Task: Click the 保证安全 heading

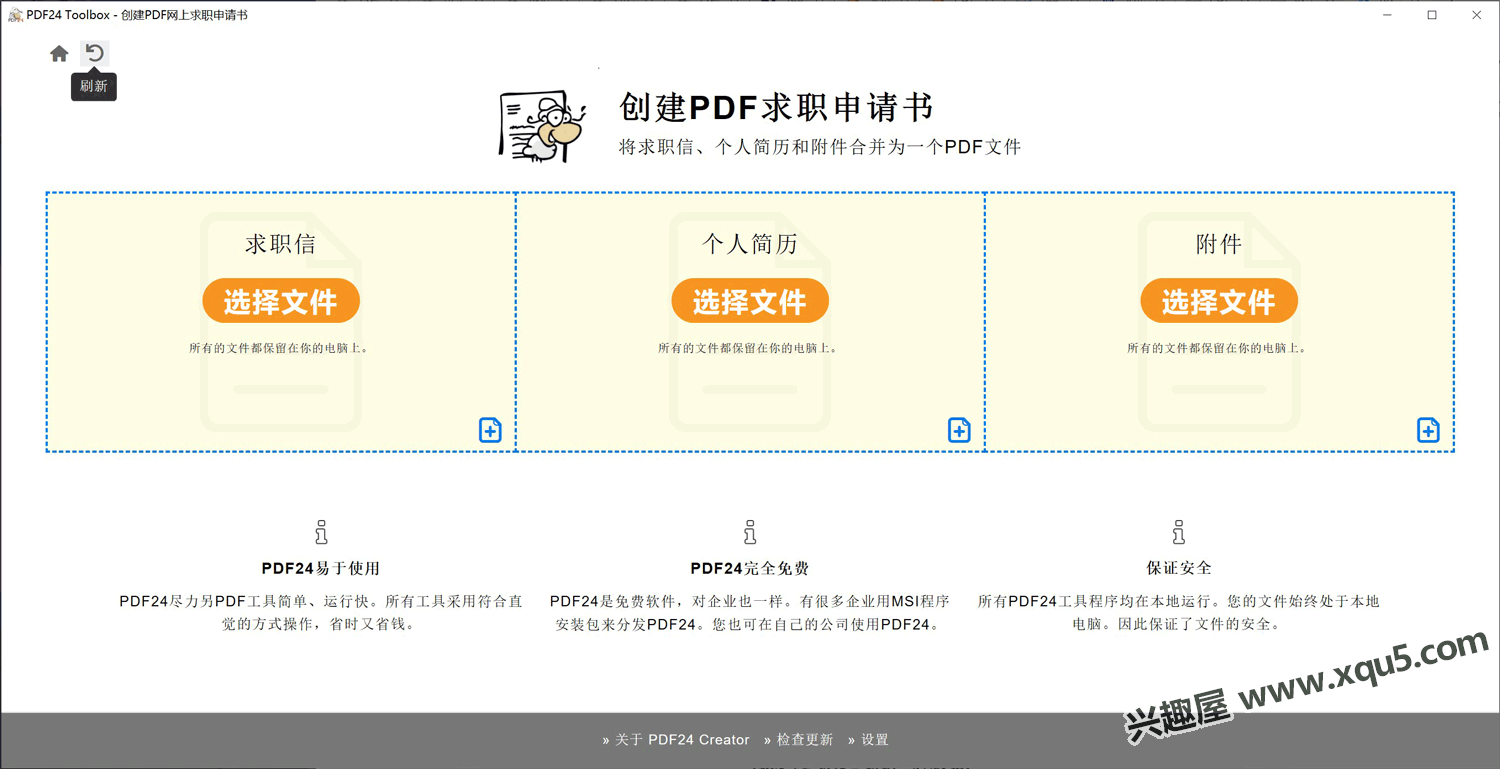Action: coord(1179,568)
